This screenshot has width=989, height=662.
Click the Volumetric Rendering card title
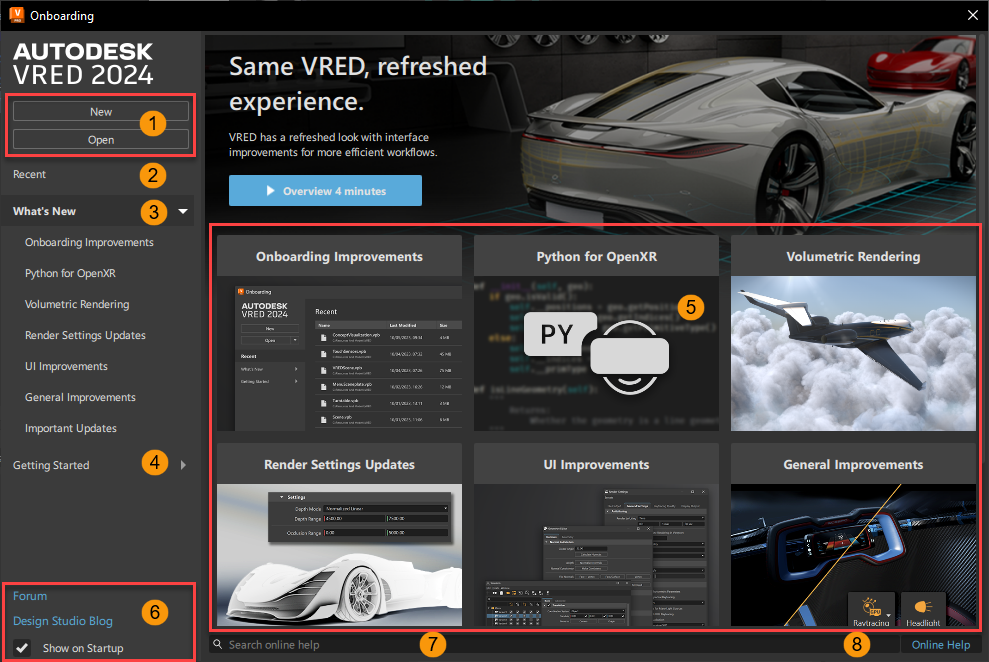(x=853, y=256)
